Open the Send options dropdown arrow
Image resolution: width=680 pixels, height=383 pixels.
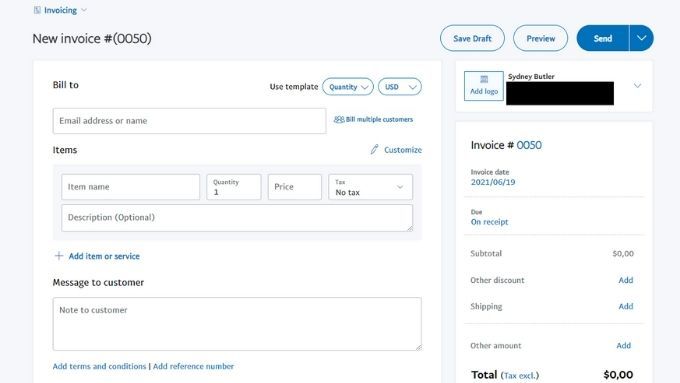point(641,38)
